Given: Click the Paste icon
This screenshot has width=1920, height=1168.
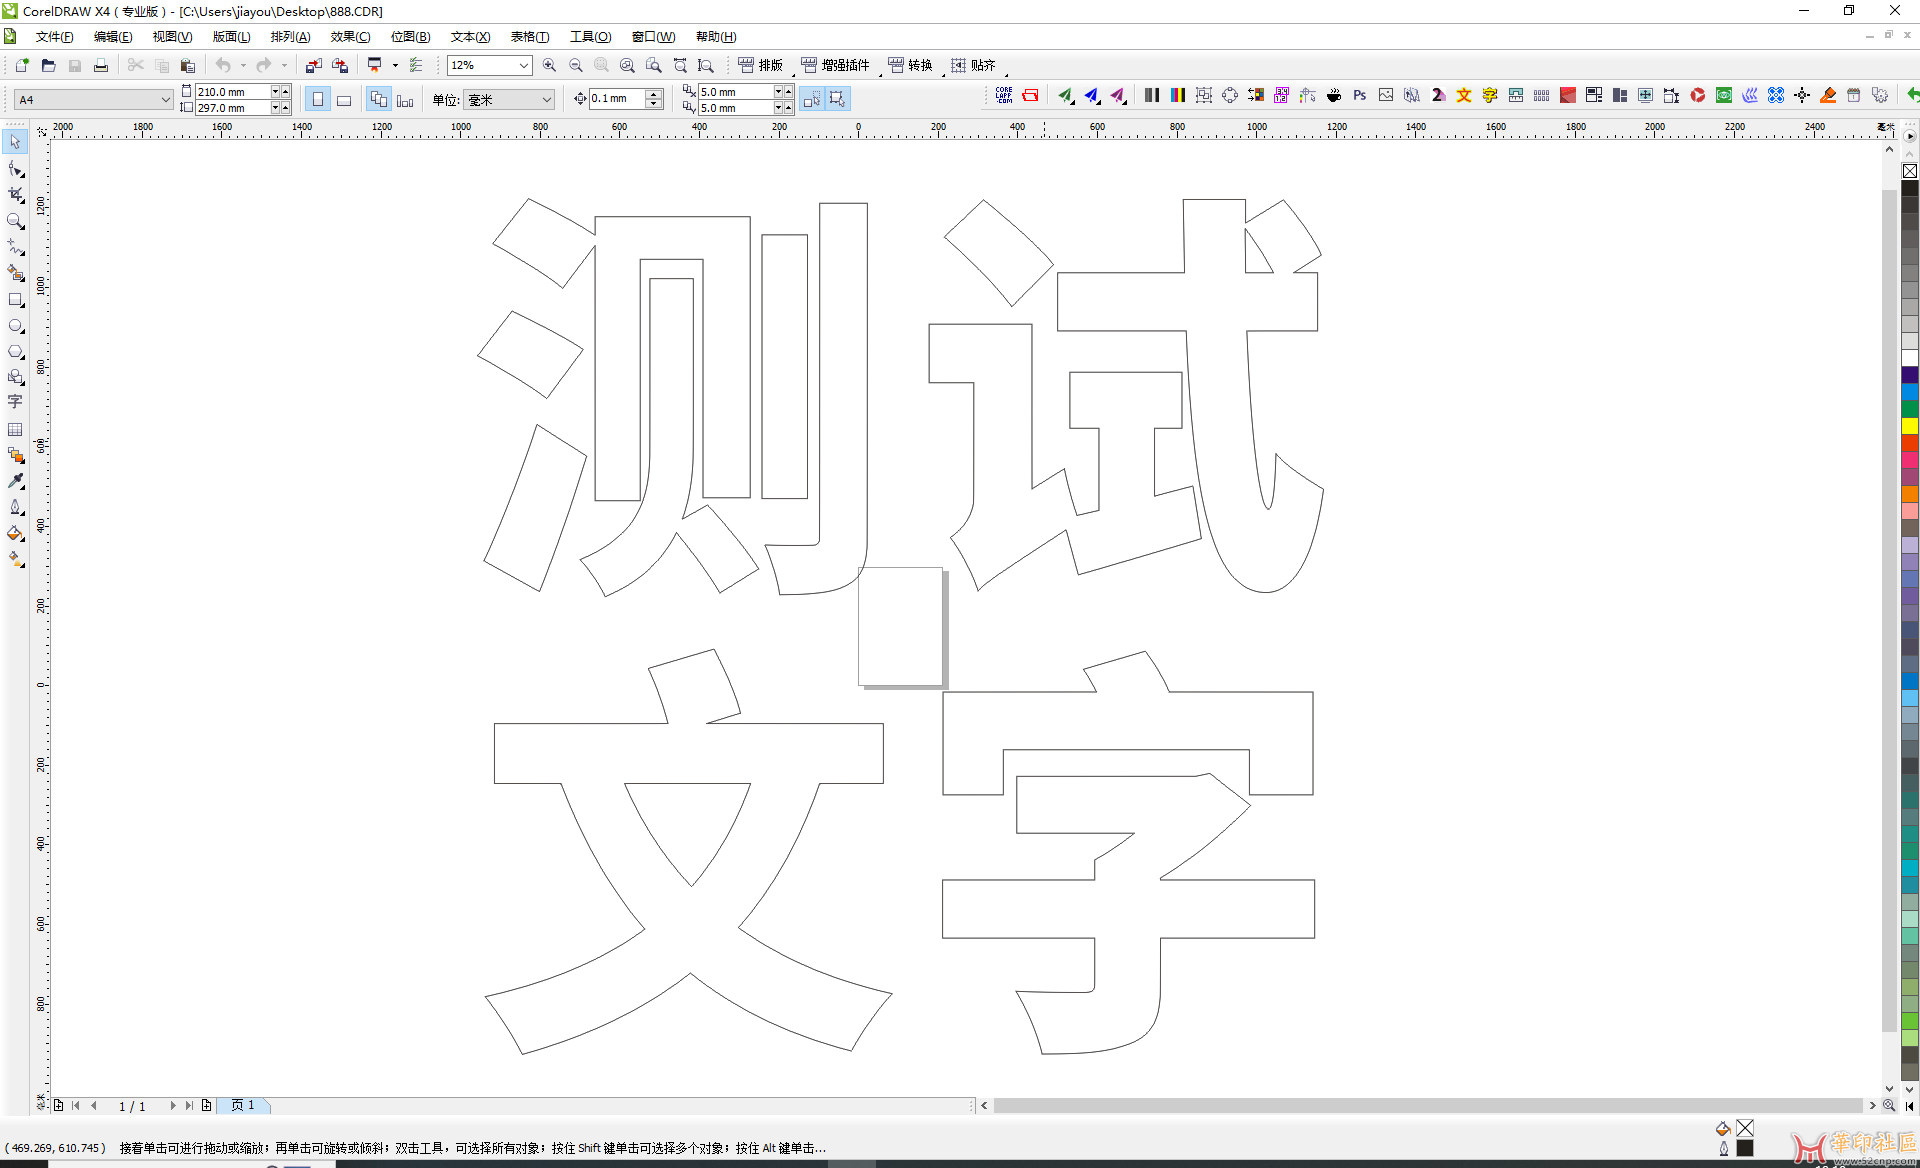Looking at the screenshot, I should (x=187, y=65).
